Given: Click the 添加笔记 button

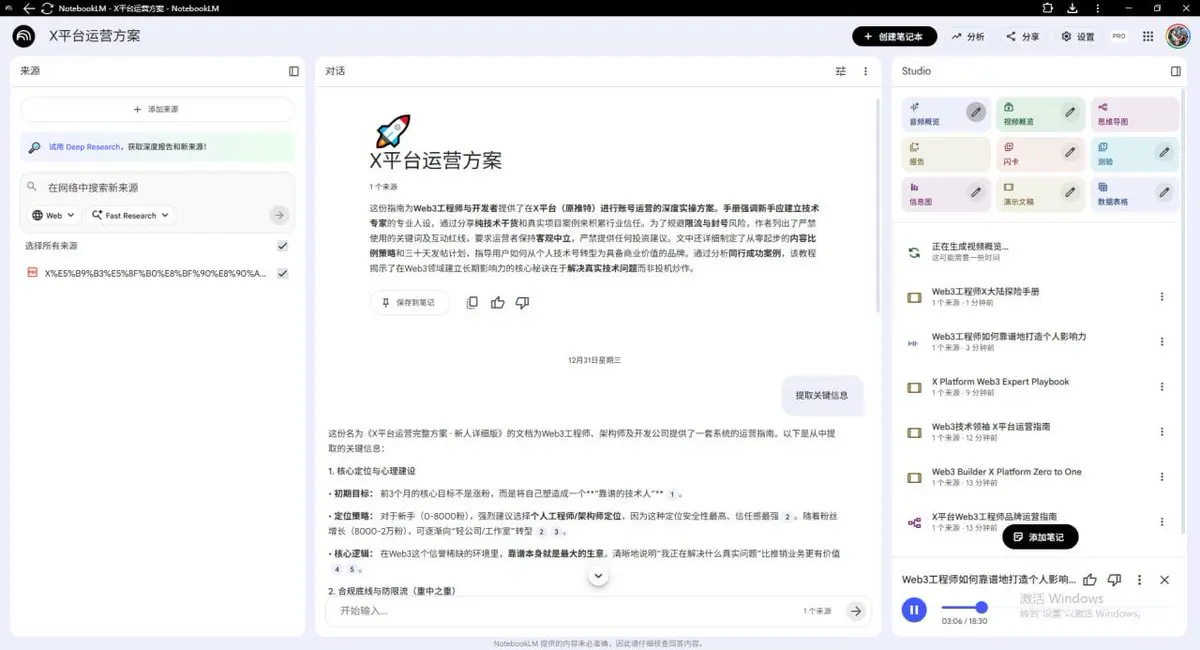Looking at the screenshot, I should click(x=1040, y=537).
